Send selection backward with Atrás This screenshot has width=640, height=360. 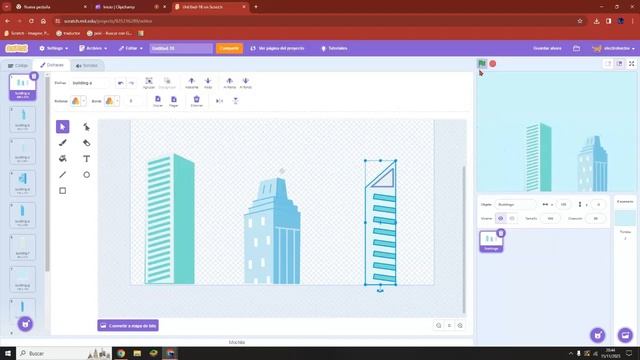point(208,83)
